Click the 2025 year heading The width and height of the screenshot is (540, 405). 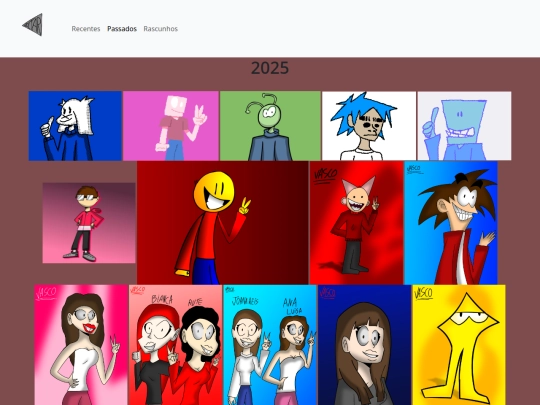pos(270,68)
